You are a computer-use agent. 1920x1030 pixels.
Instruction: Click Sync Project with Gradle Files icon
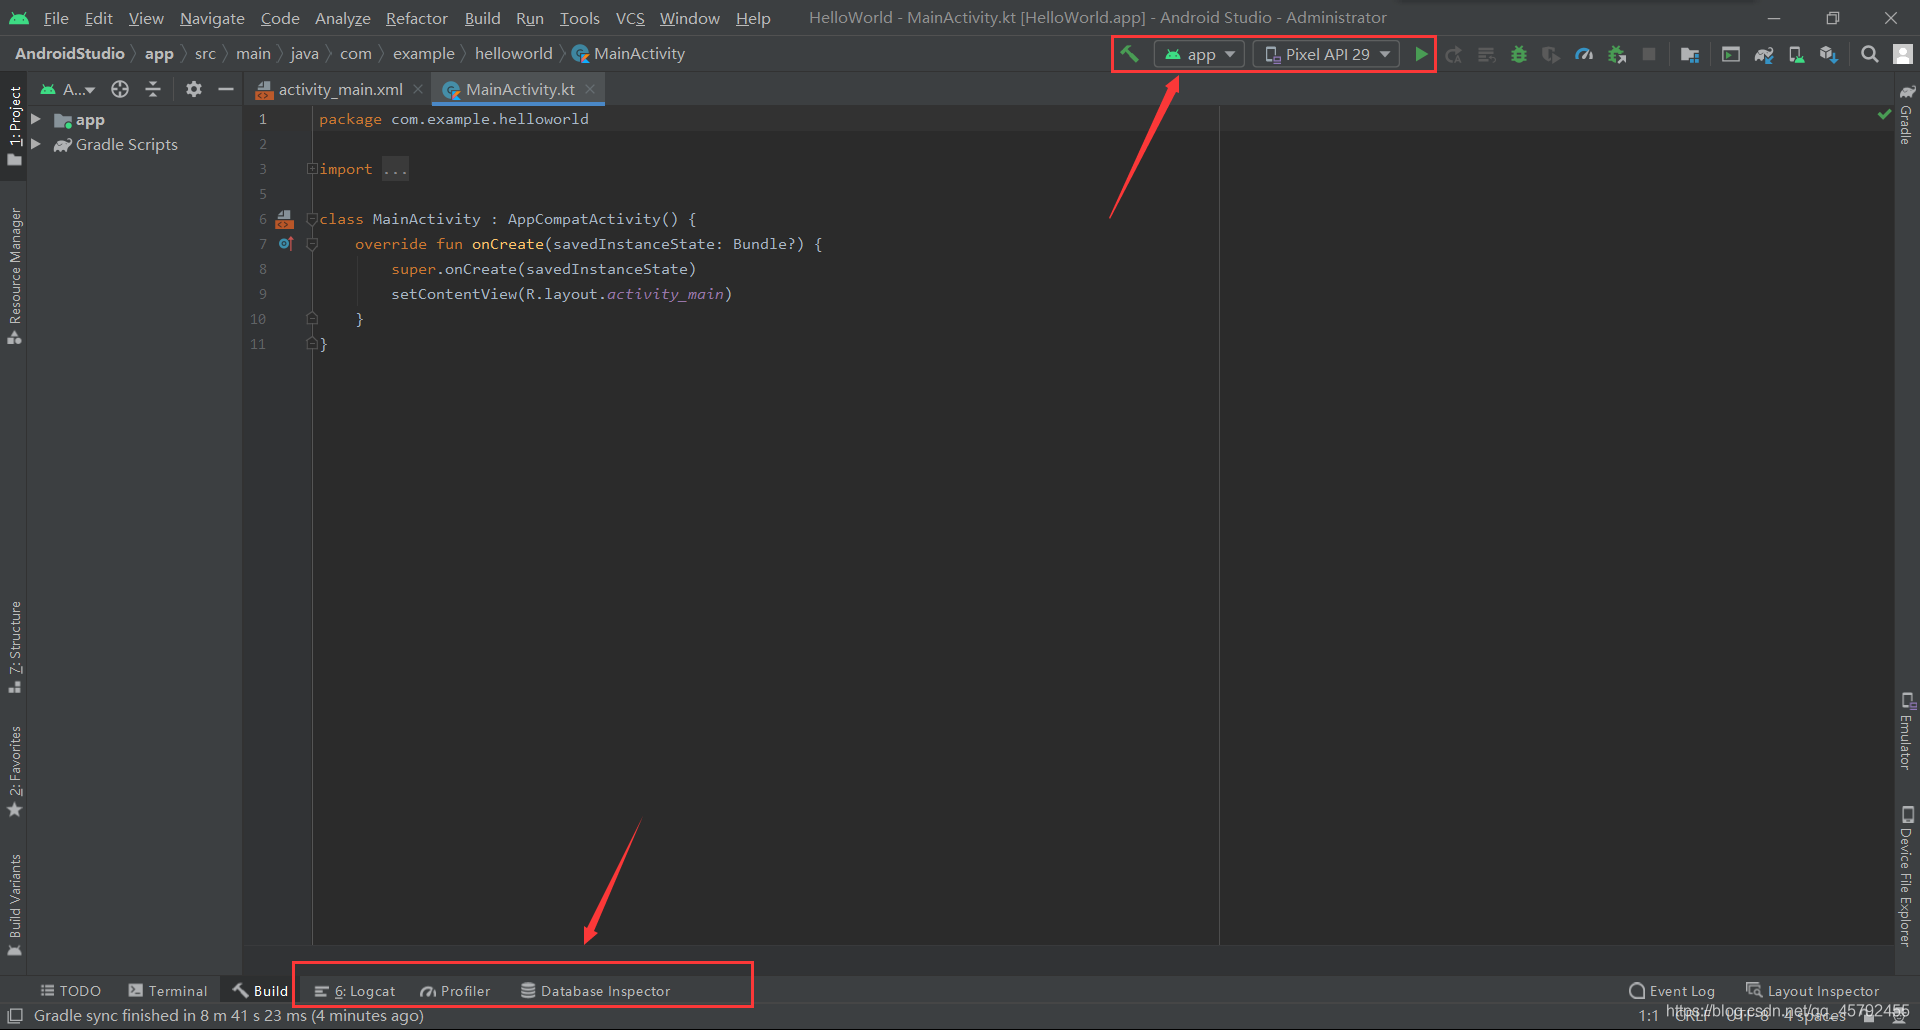pos(1764,54)
